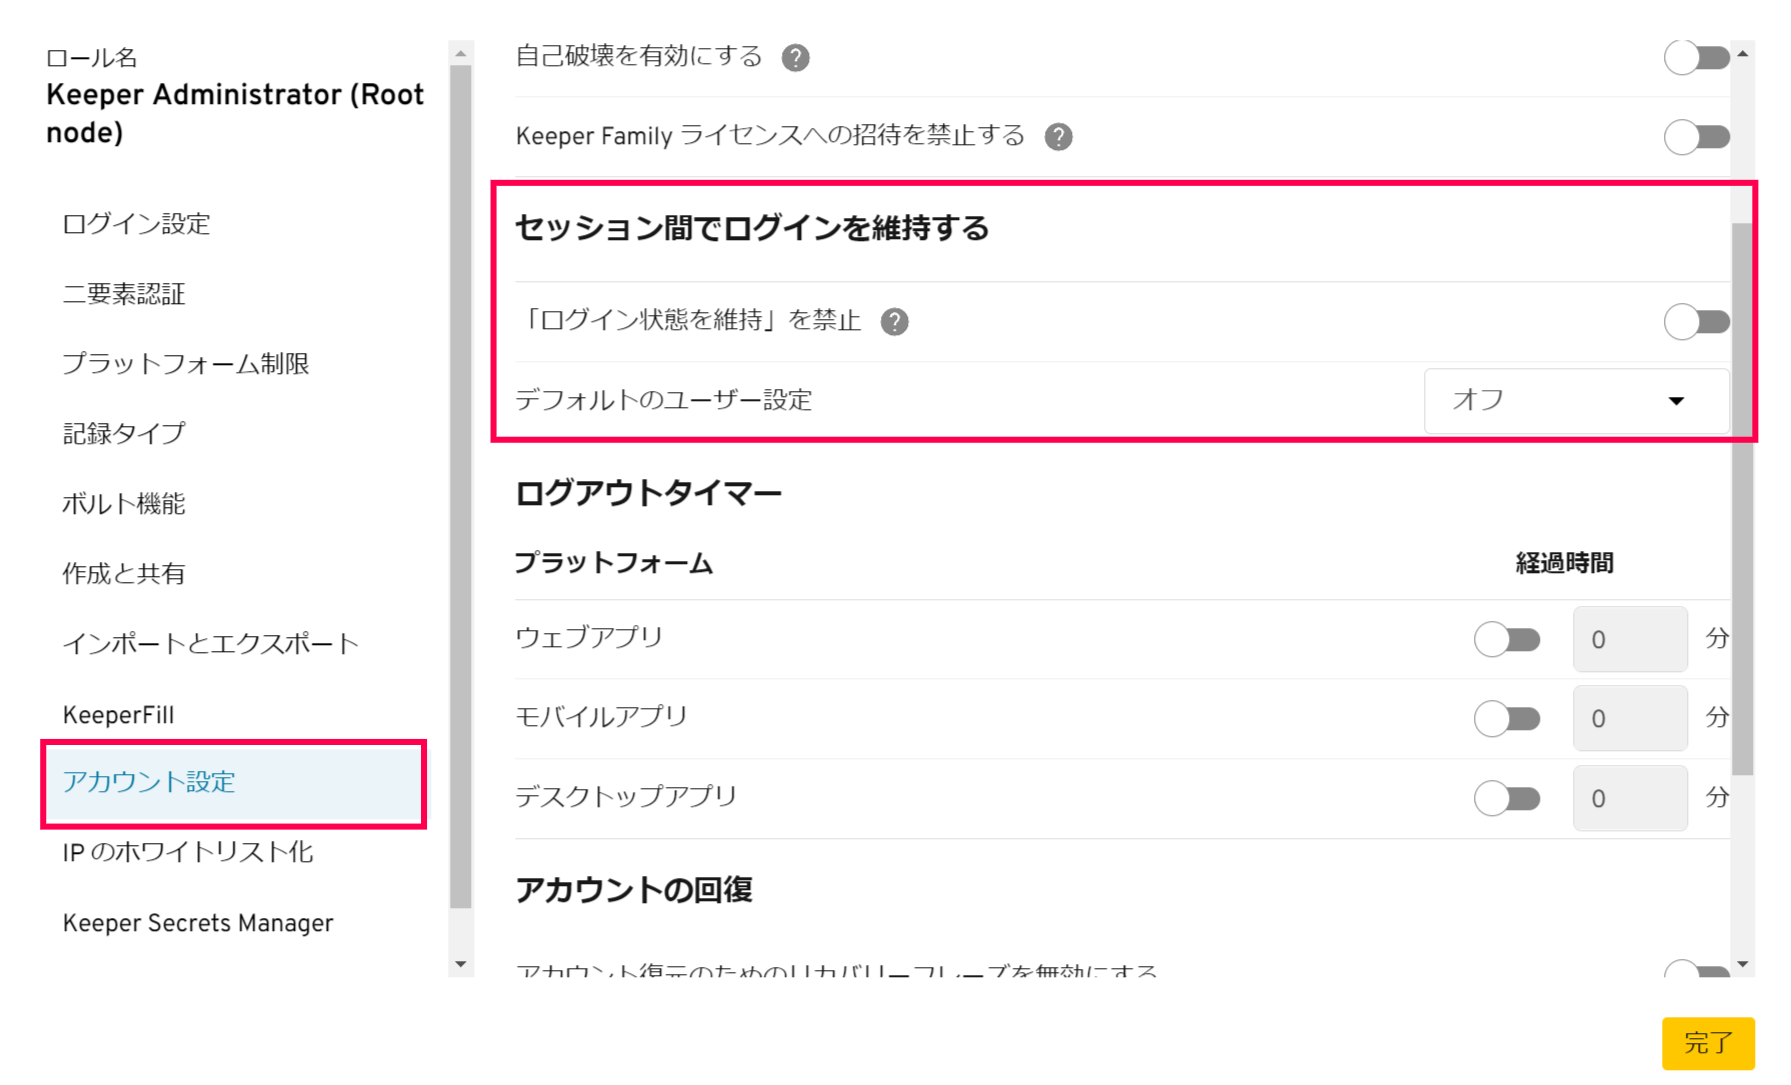Click the settings panel vertical scrollbar thumb
The height and width of the screenshot is (1085, 1791).
[x=1742, y=498]
